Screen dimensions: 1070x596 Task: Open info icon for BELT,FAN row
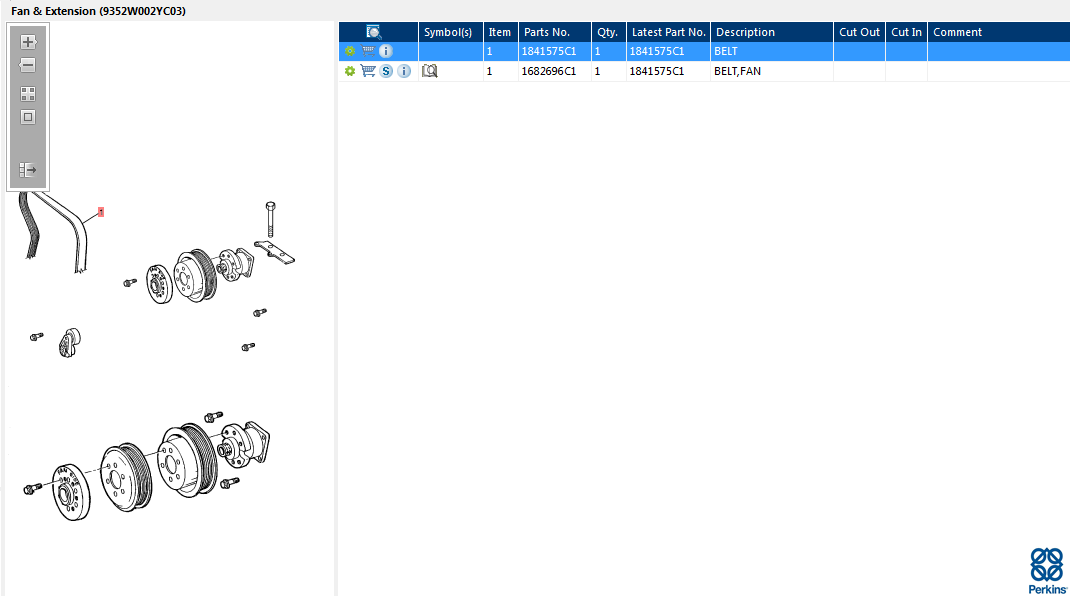tap(404, 71)
